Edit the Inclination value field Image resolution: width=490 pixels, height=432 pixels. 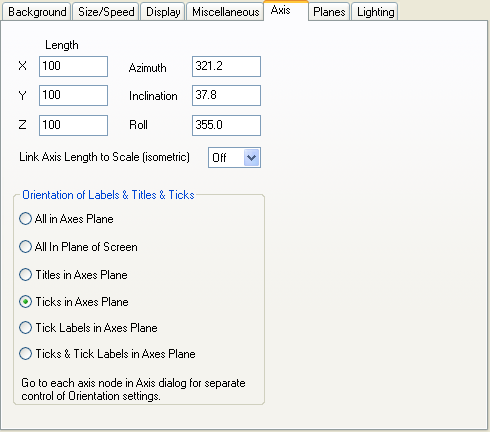[x=226, y=95]
